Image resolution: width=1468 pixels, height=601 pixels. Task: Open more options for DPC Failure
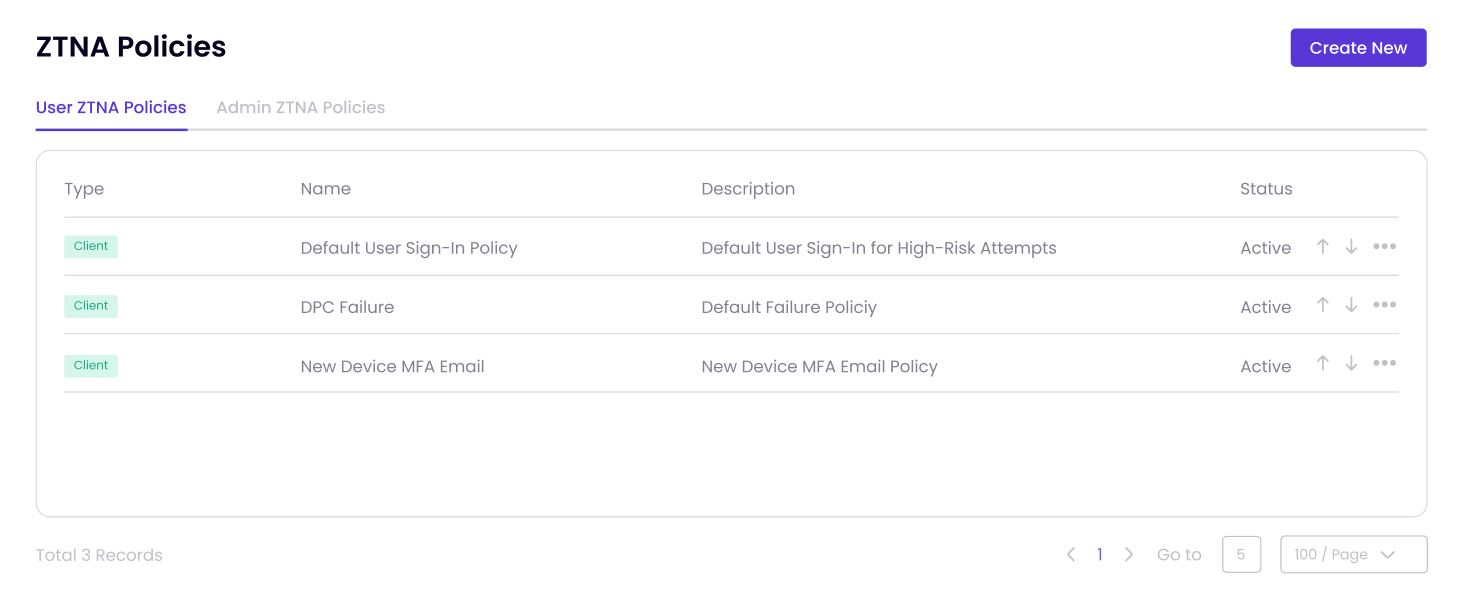(x=1384, y=305)
